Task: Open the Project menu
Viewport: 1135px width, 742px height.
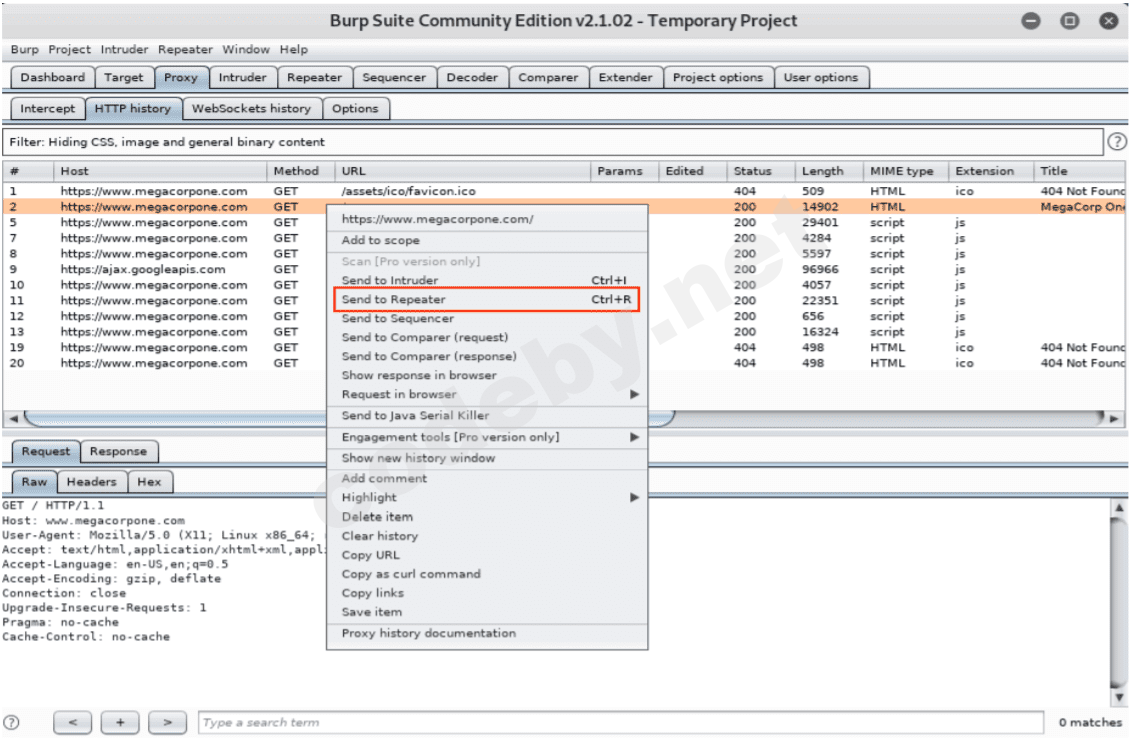Action: [69, 49]
